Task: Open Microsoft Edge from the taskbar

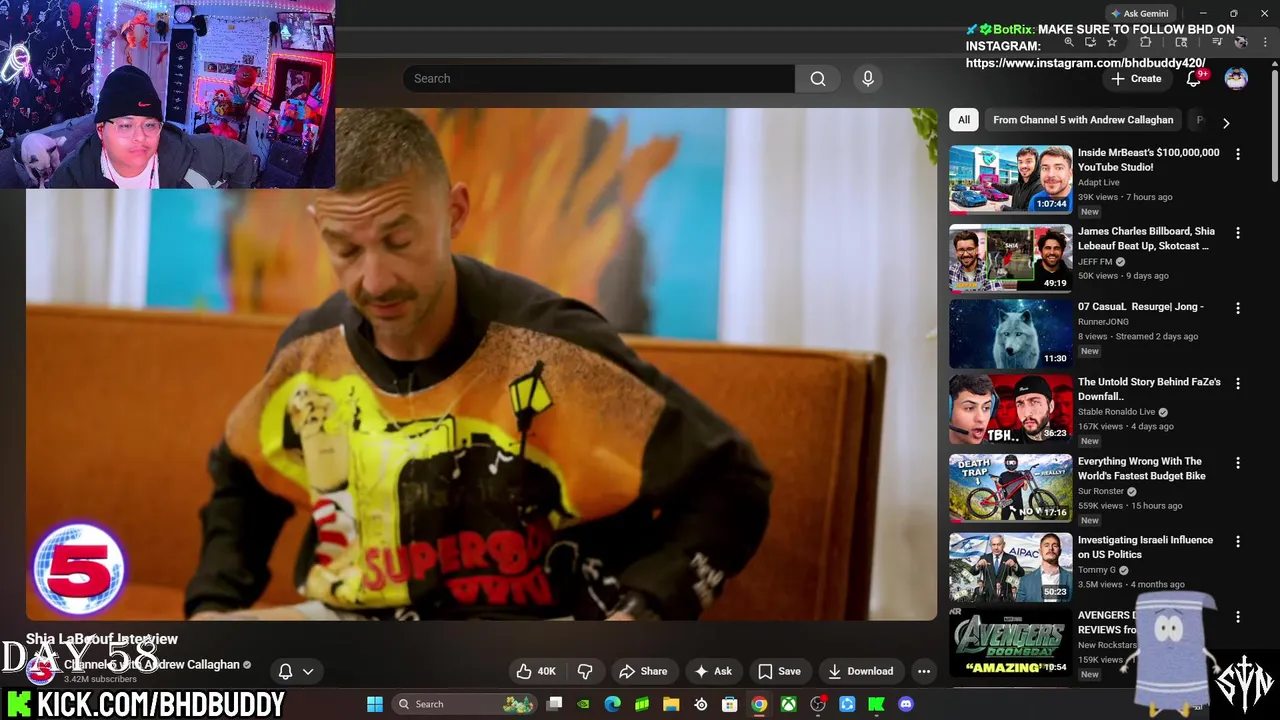Action: pos(613,704)
